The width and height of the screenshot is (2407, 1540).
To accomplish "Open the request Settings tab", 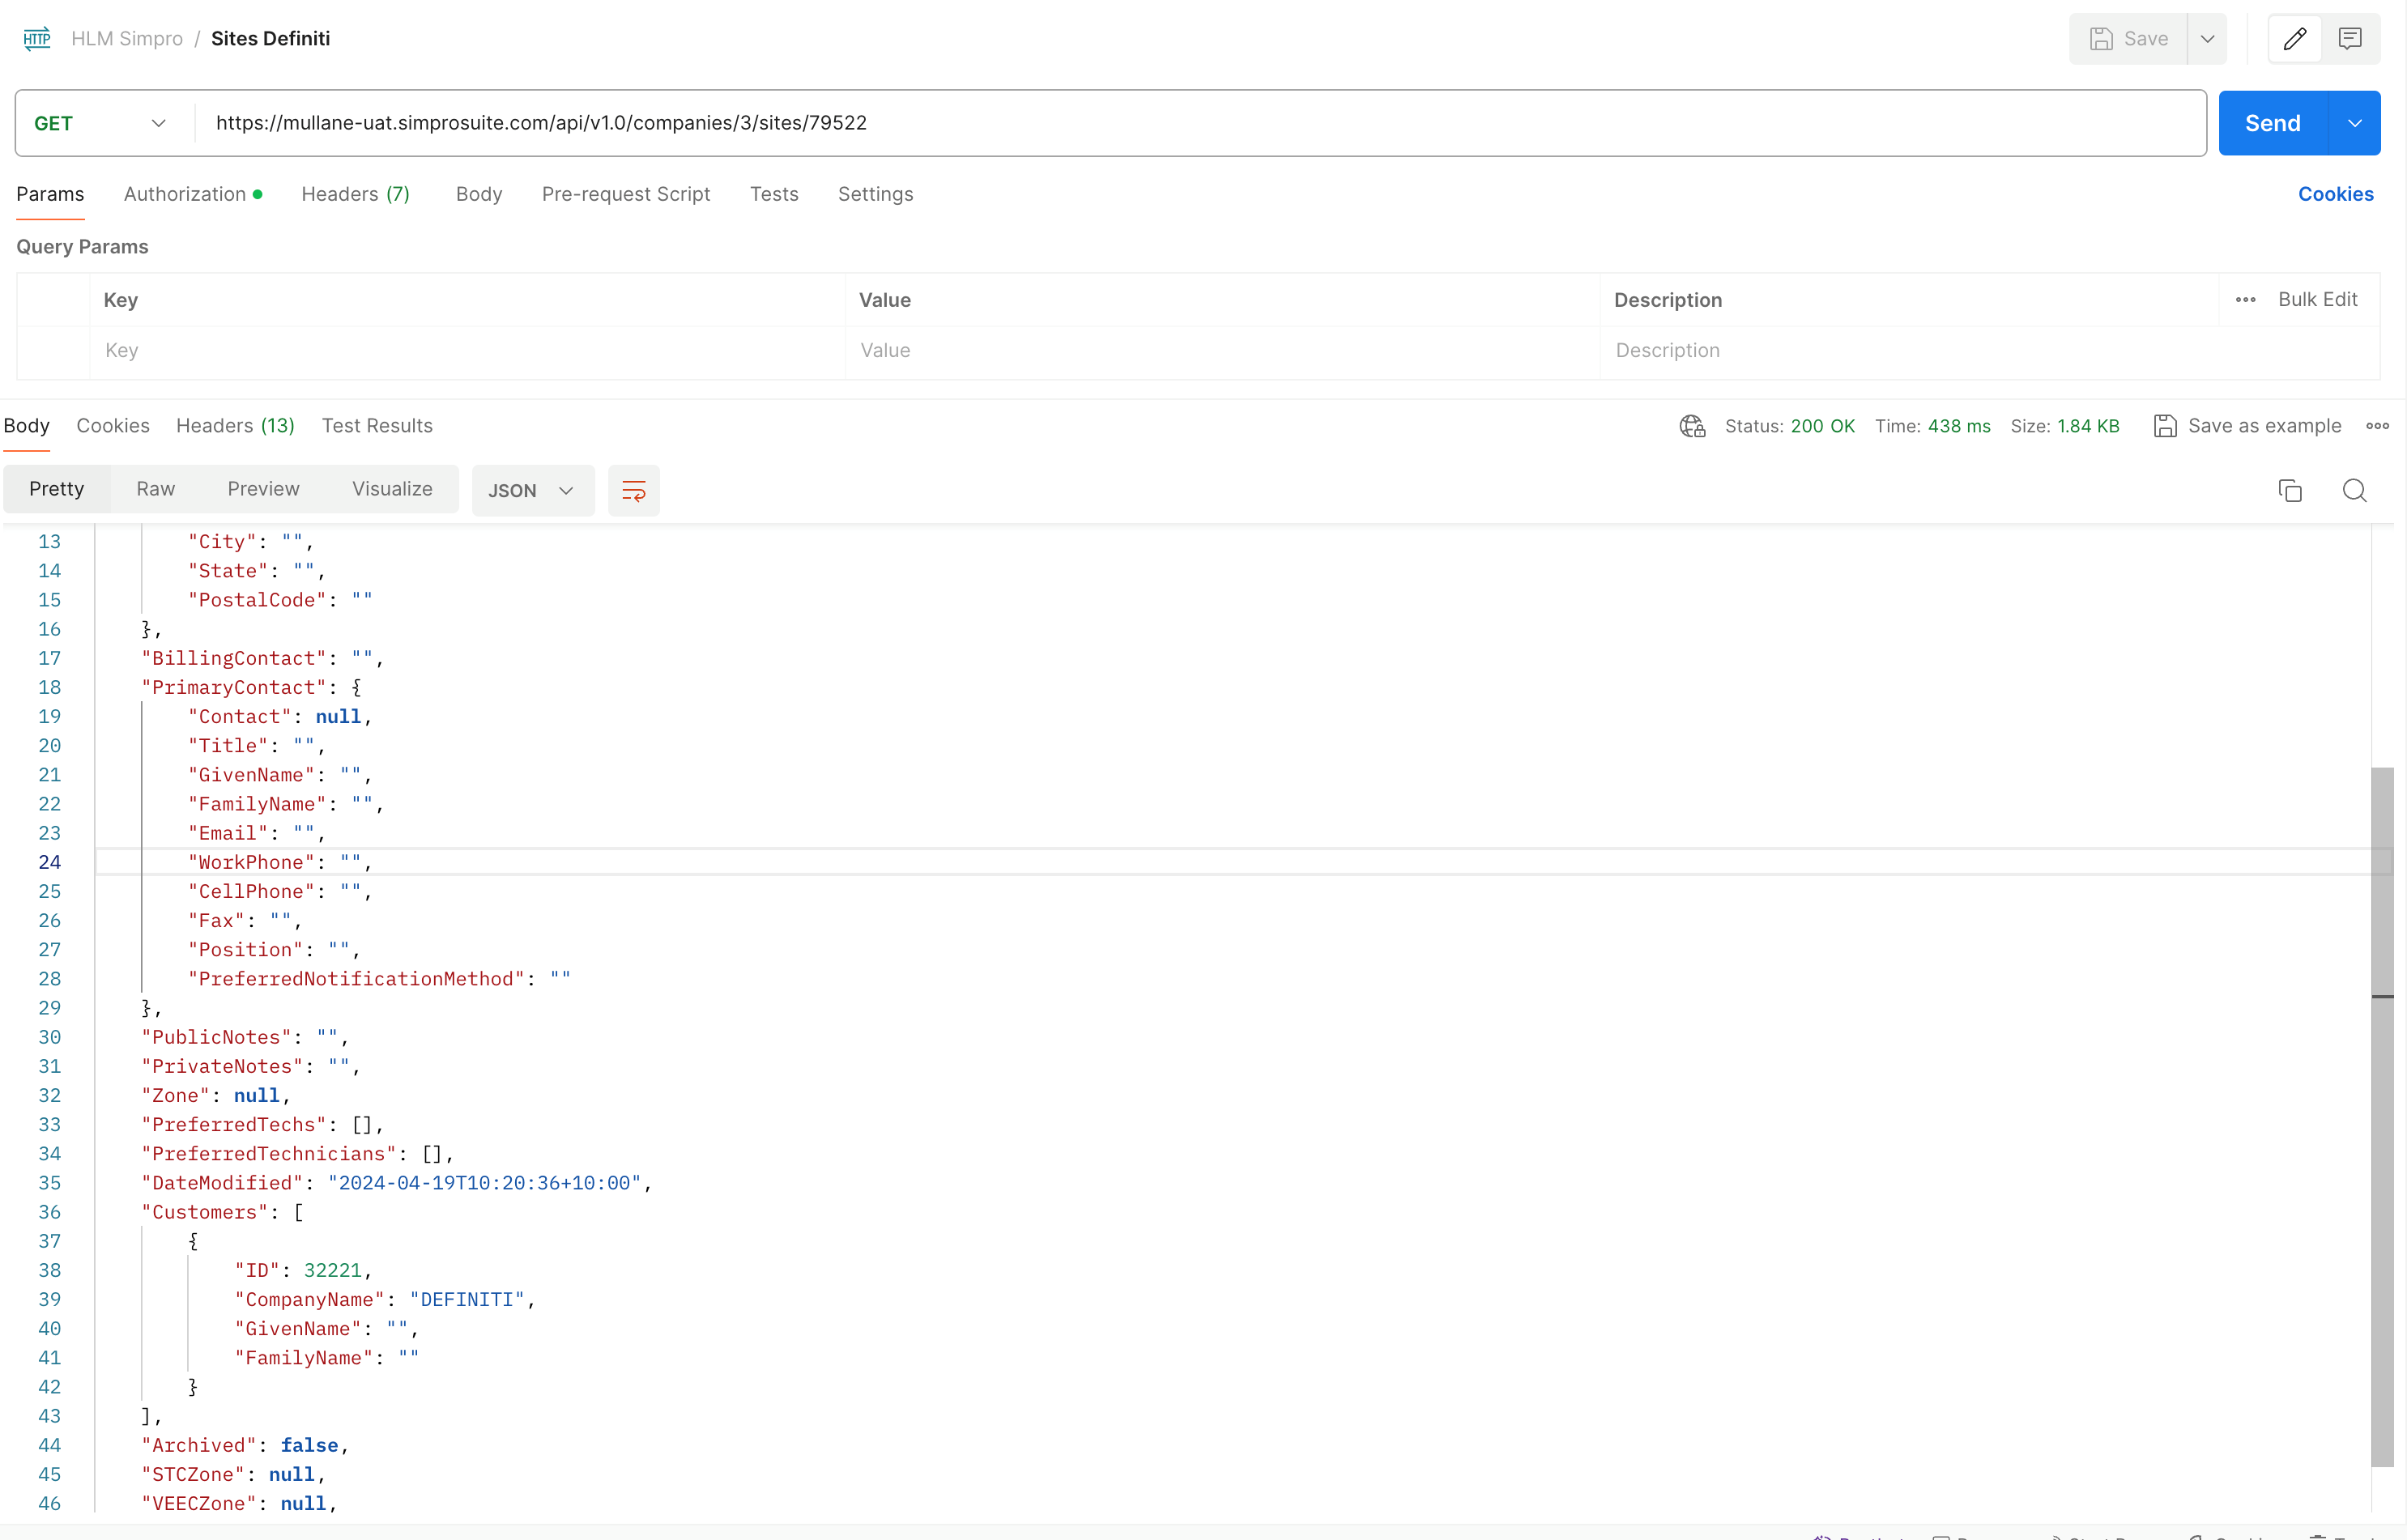I will click(875, 194).
